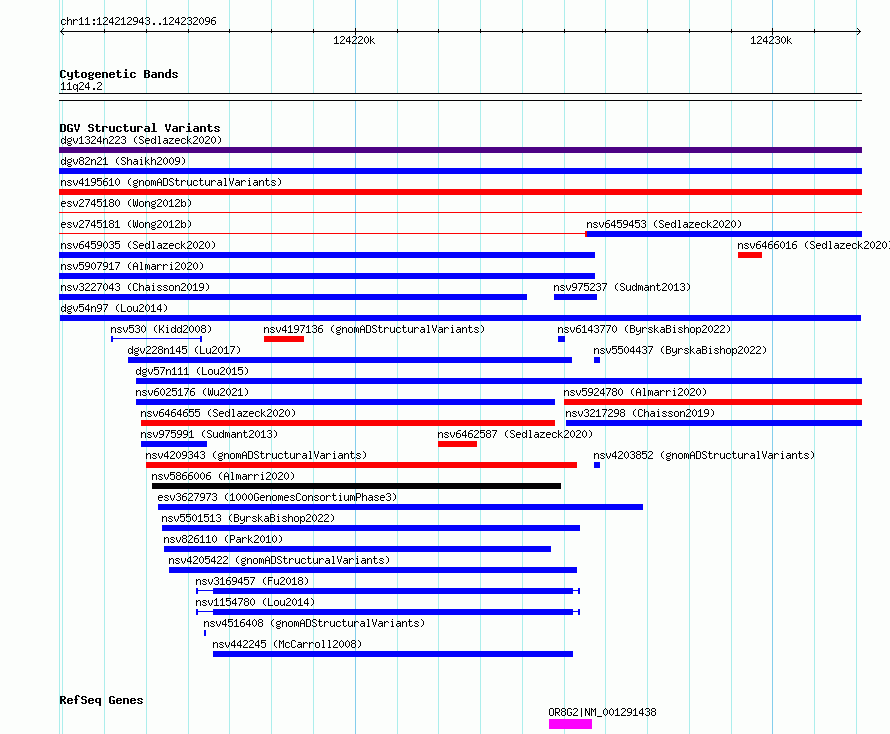Select the small nsv4203852 gnomAD marker

coord(597,465)
